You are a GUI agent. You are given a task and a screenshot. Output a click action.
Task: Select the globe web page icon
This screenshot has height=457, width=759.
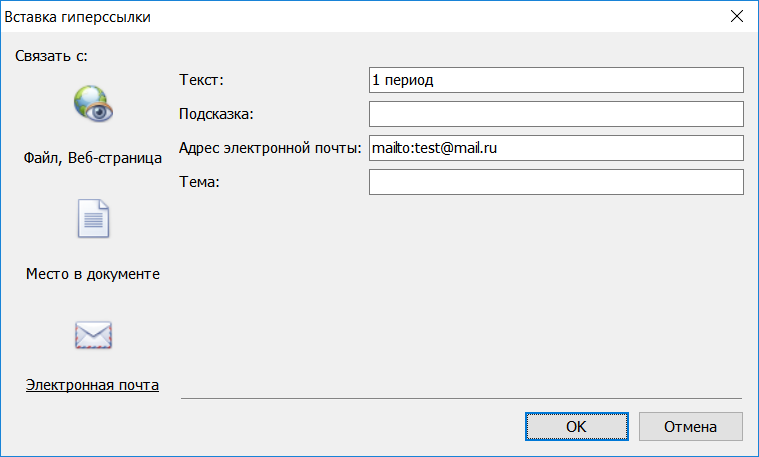click(x=93, y=104)
